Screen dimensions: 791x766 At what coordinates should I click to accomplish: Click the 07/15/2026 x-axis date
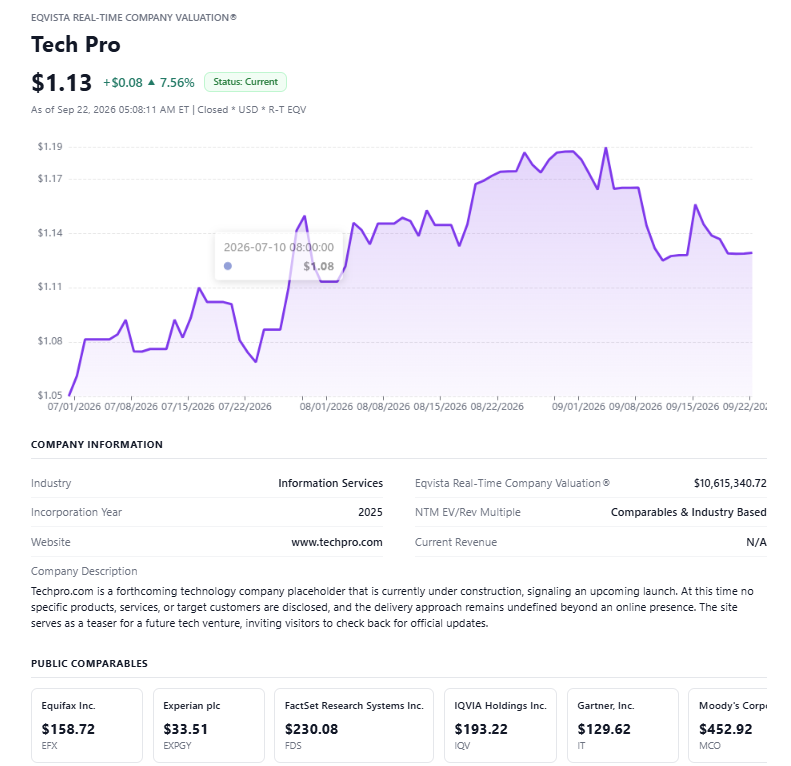[188, 407]
